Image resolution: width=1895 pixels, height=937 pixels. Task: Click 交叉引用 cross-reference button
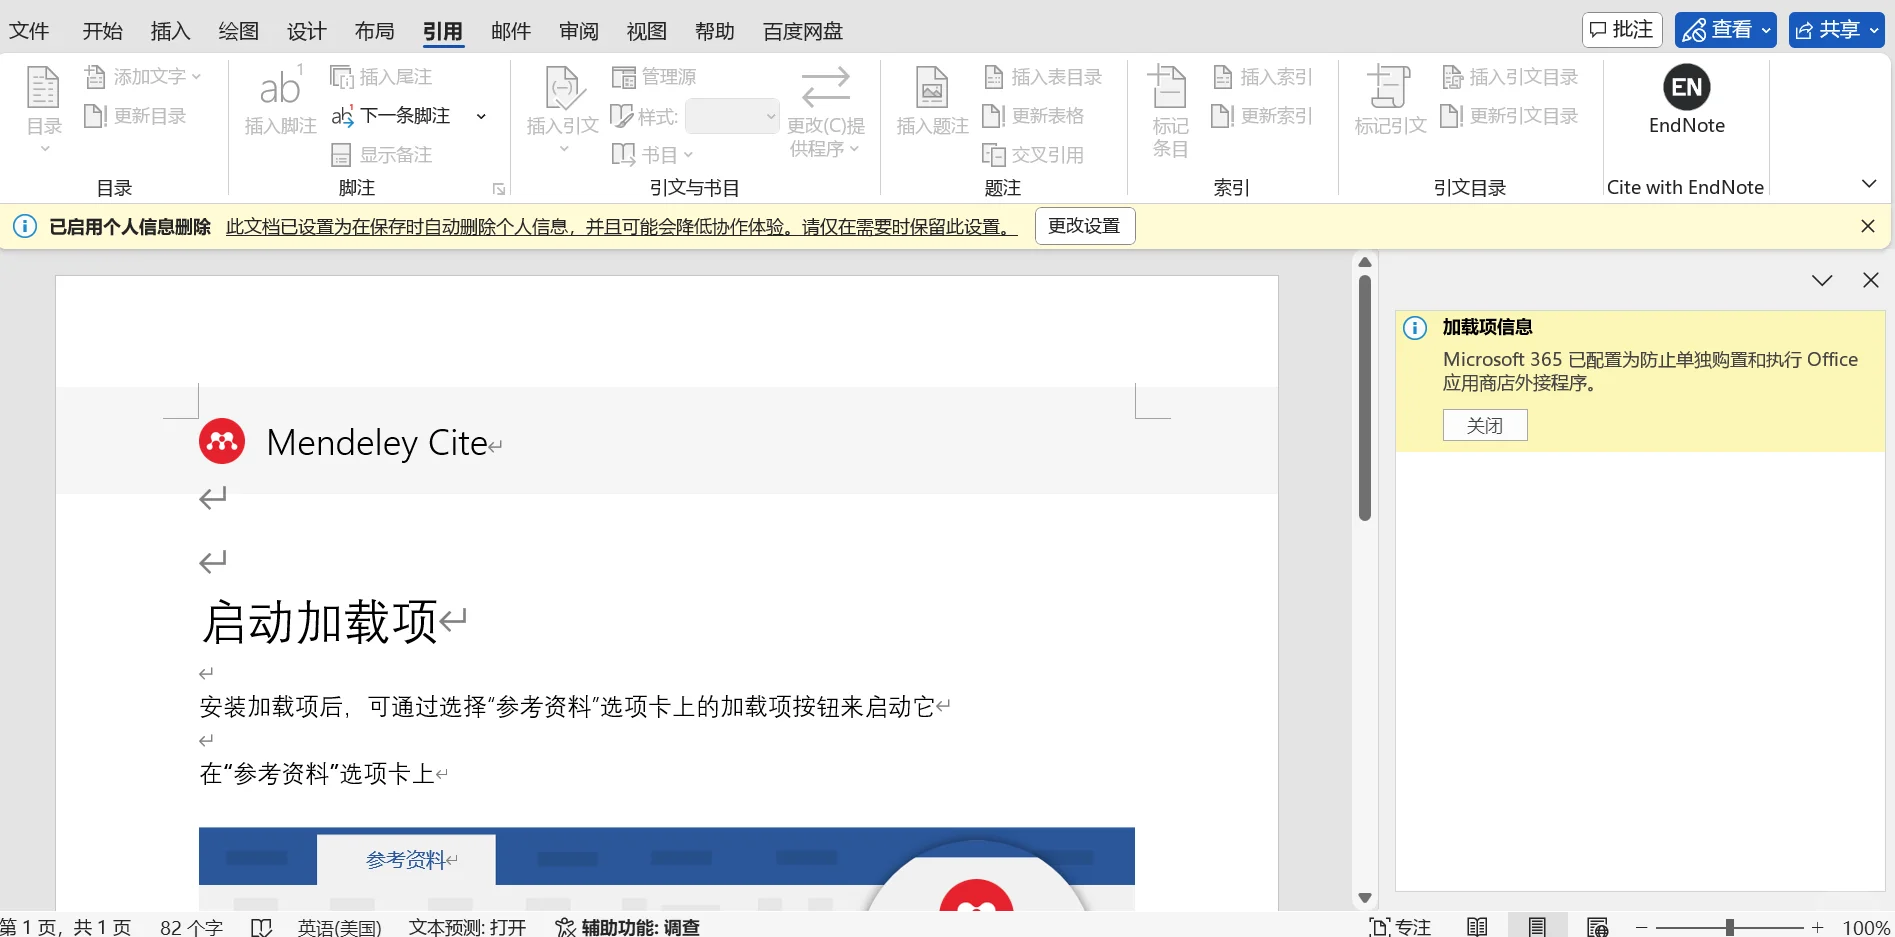(x=1034, y=155)
